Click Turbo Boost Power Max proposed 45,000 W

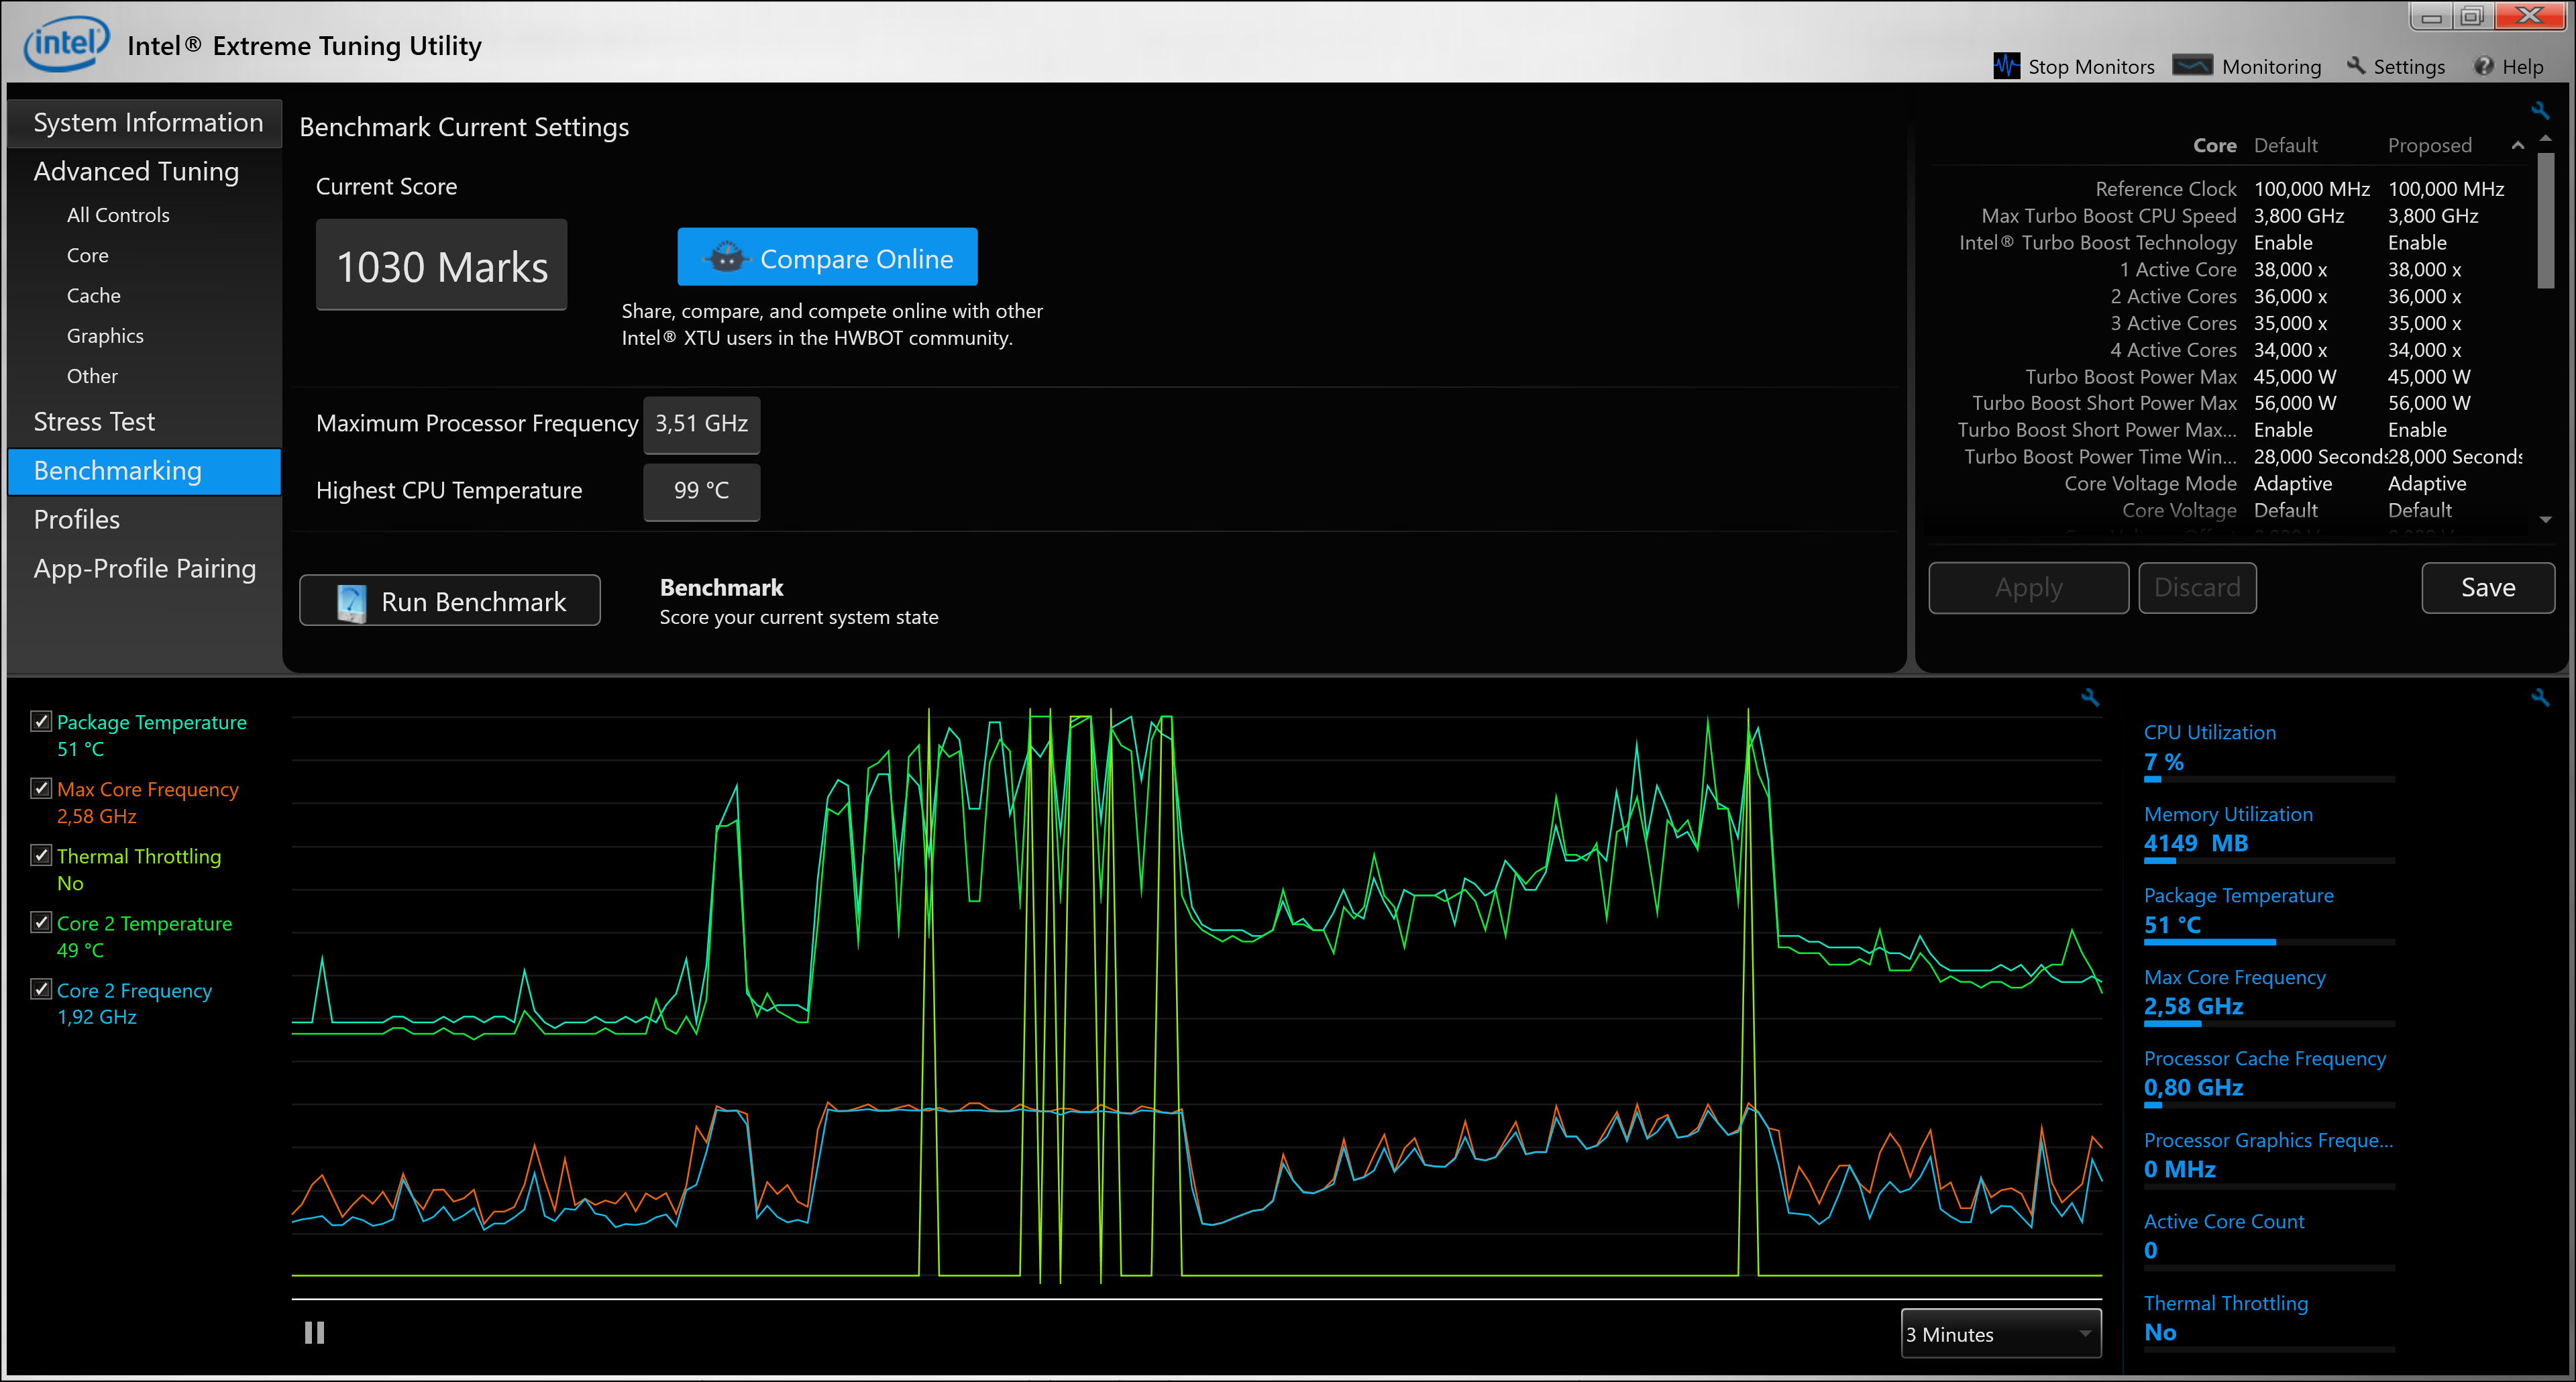(x=2429, y=377)
